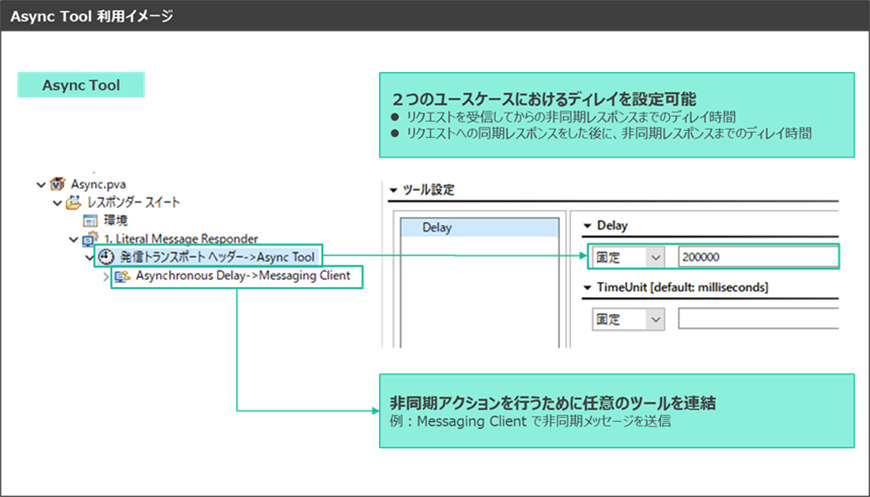Select the Asynchronous Delay->Messaging Client tree item
The width and height of the screenshot is (870, 497).
point(243,276)
